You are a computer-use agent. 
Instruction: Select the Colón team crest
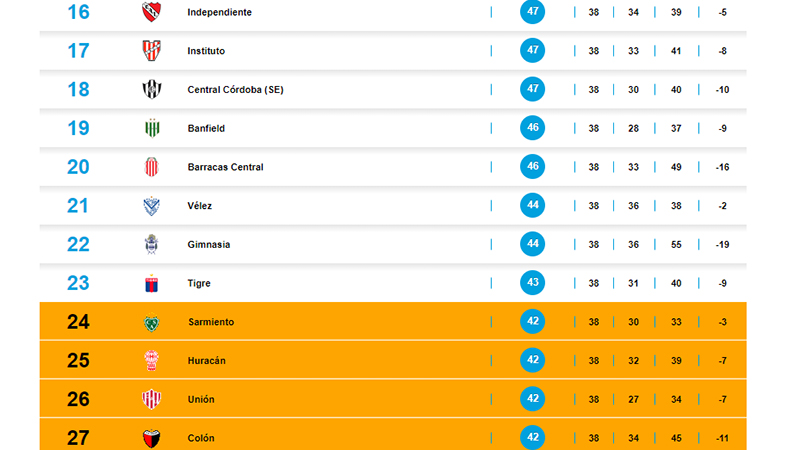152,437
